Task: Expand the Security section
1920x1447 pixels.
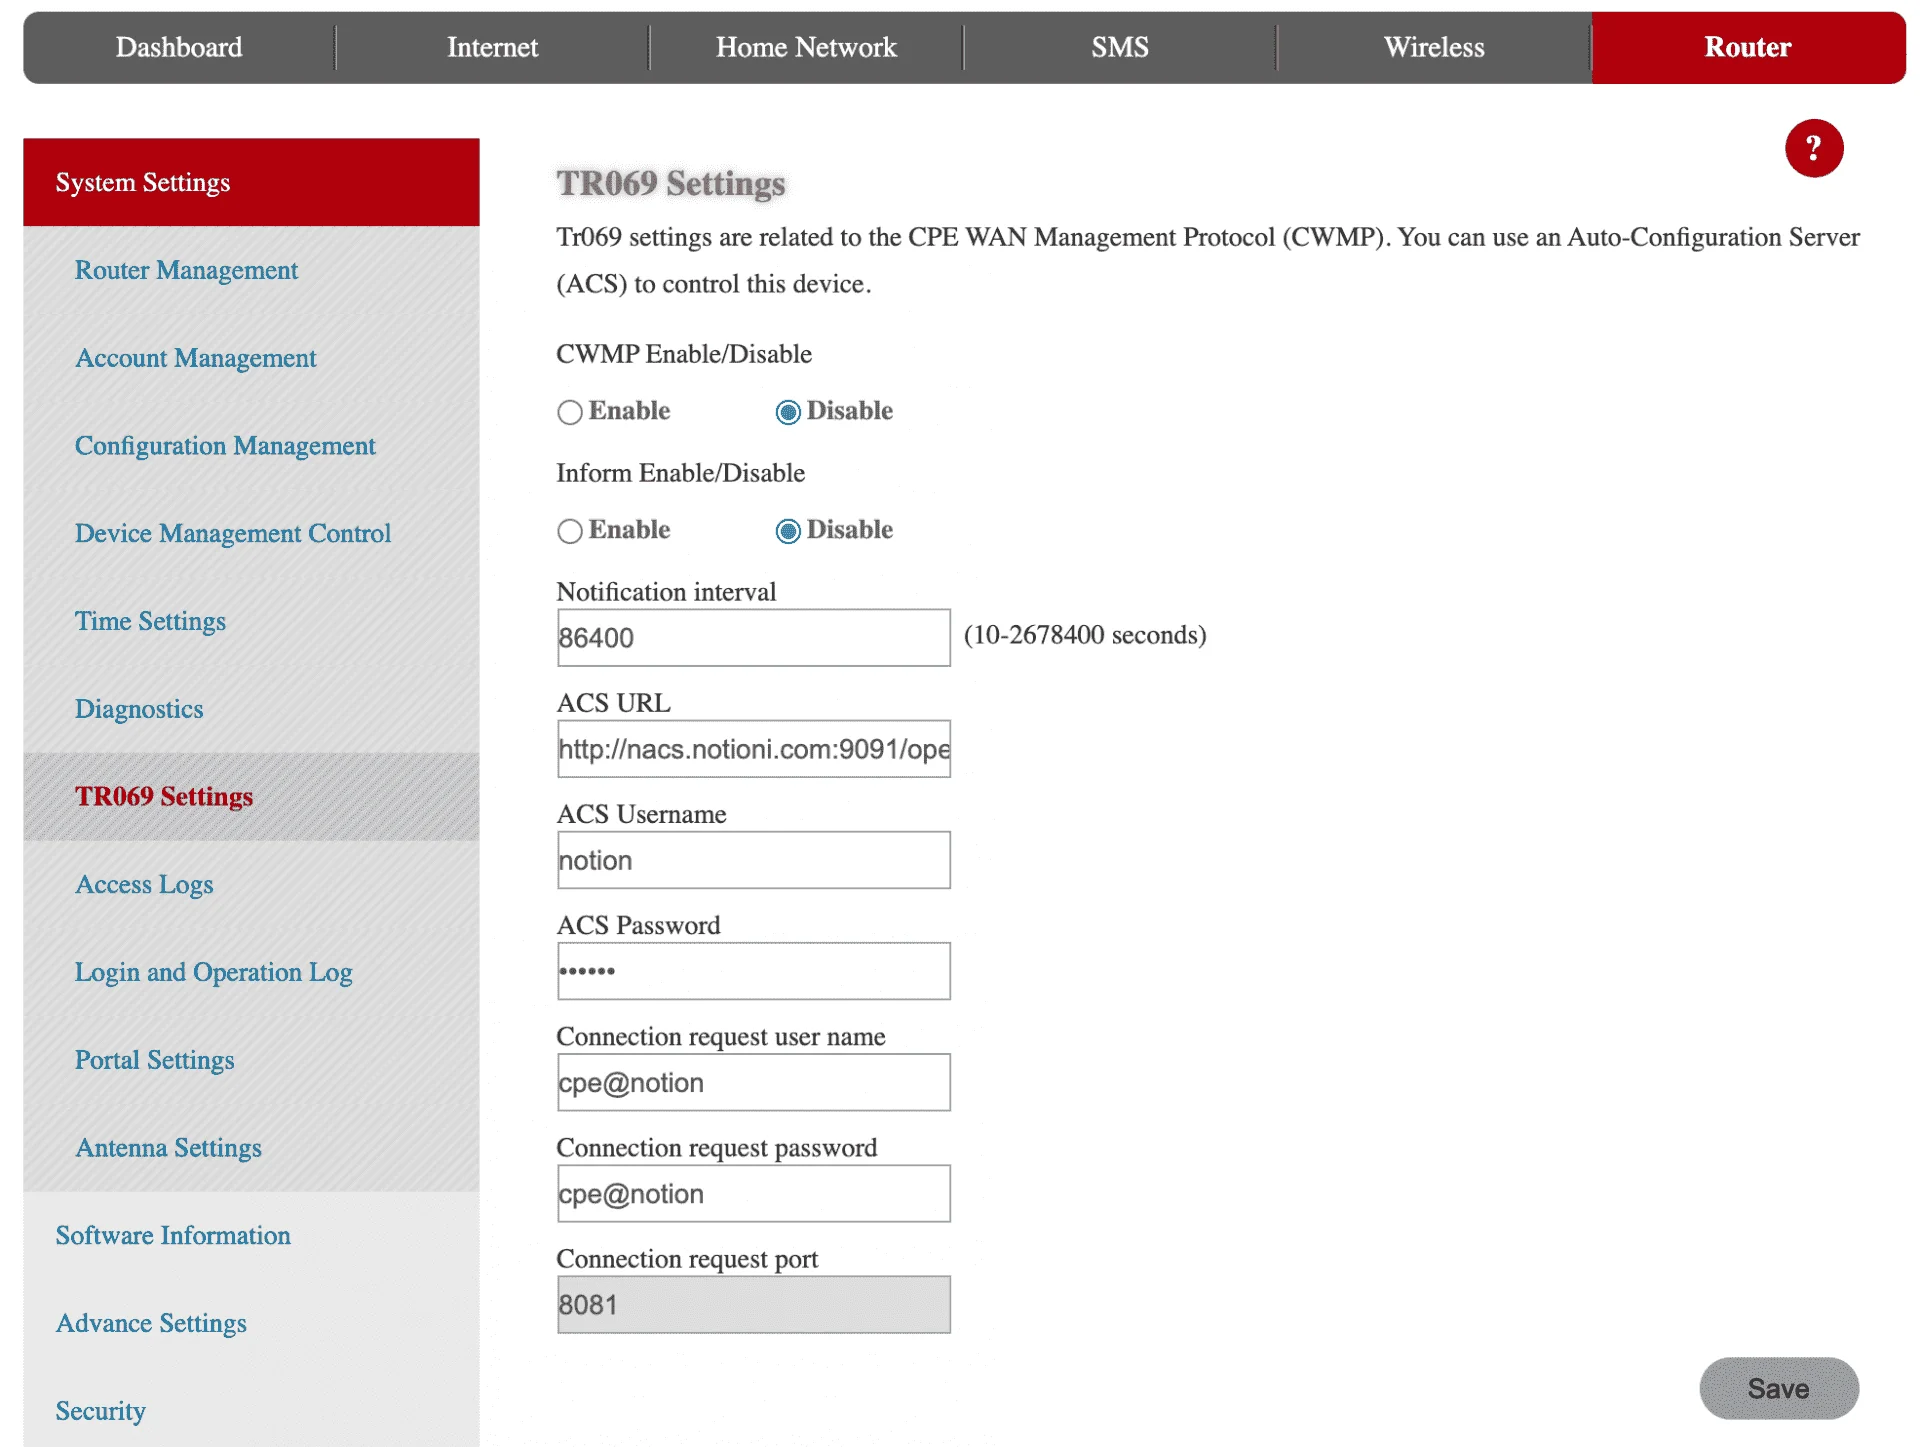Action: pyautogui.click(x=251, y=1410)
